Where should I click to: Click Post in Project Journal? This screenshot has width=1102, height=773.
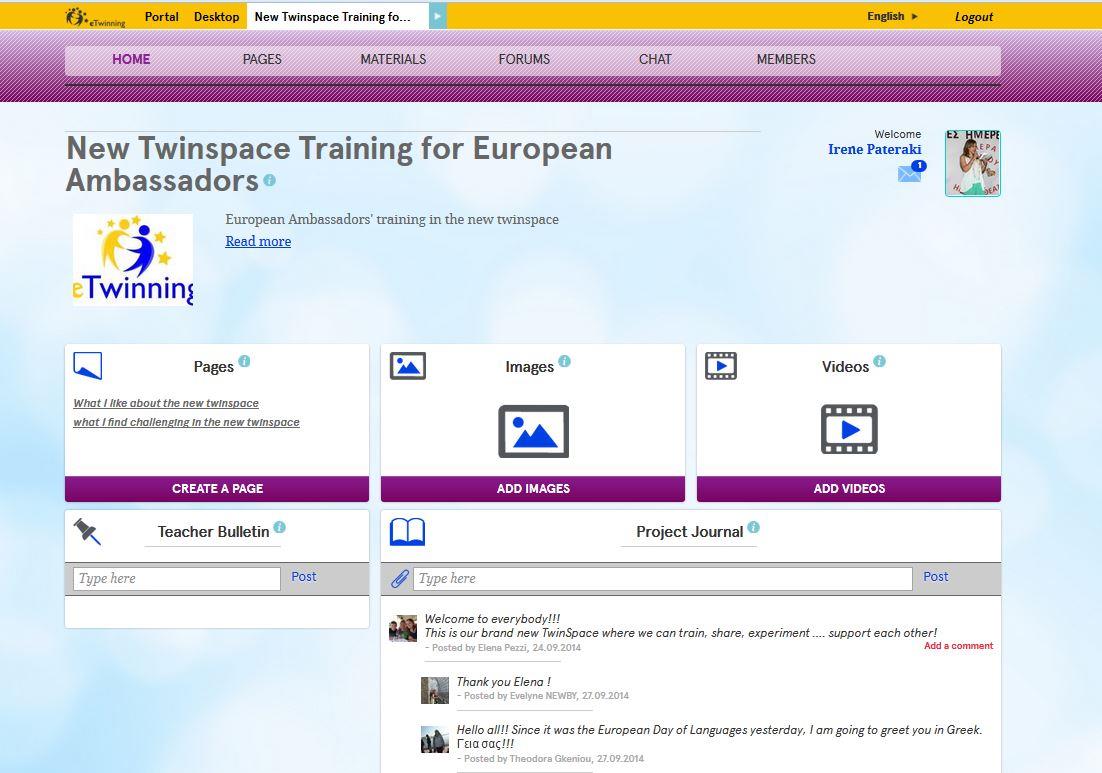click(935, 577)
